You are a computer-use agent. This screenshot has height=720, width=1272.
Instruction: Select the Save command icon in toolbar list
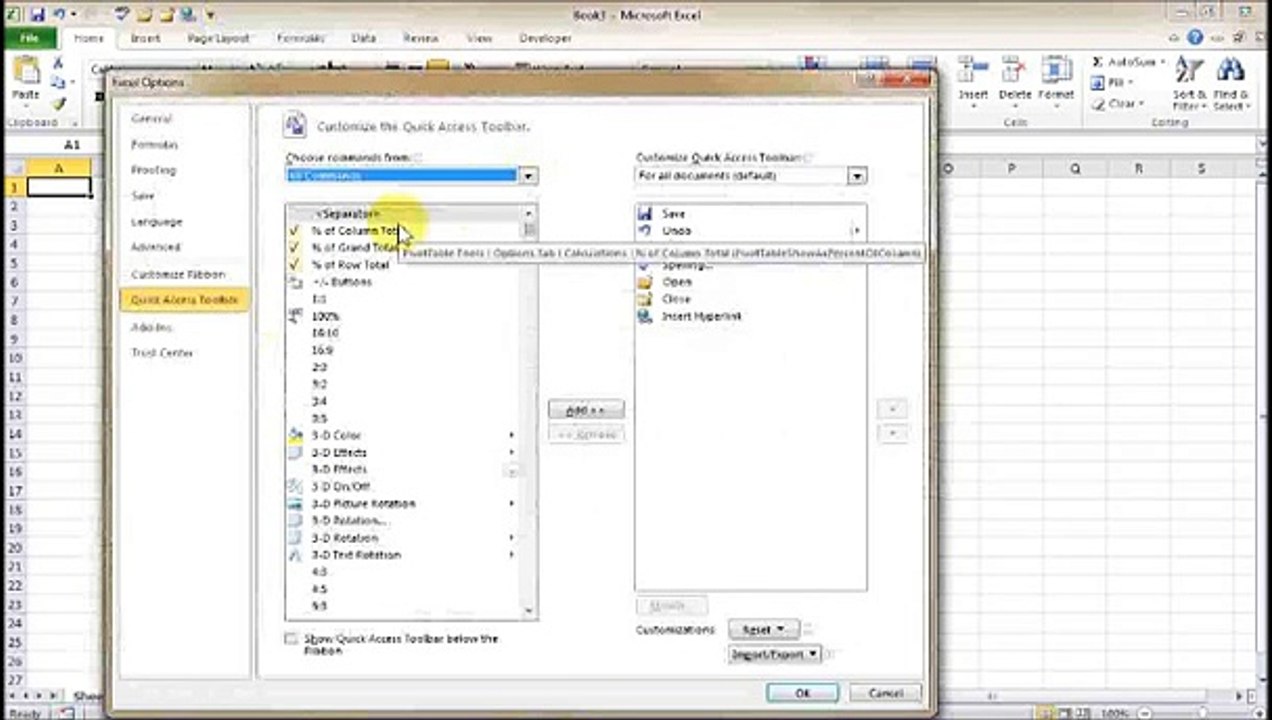[x=645, y=213]
